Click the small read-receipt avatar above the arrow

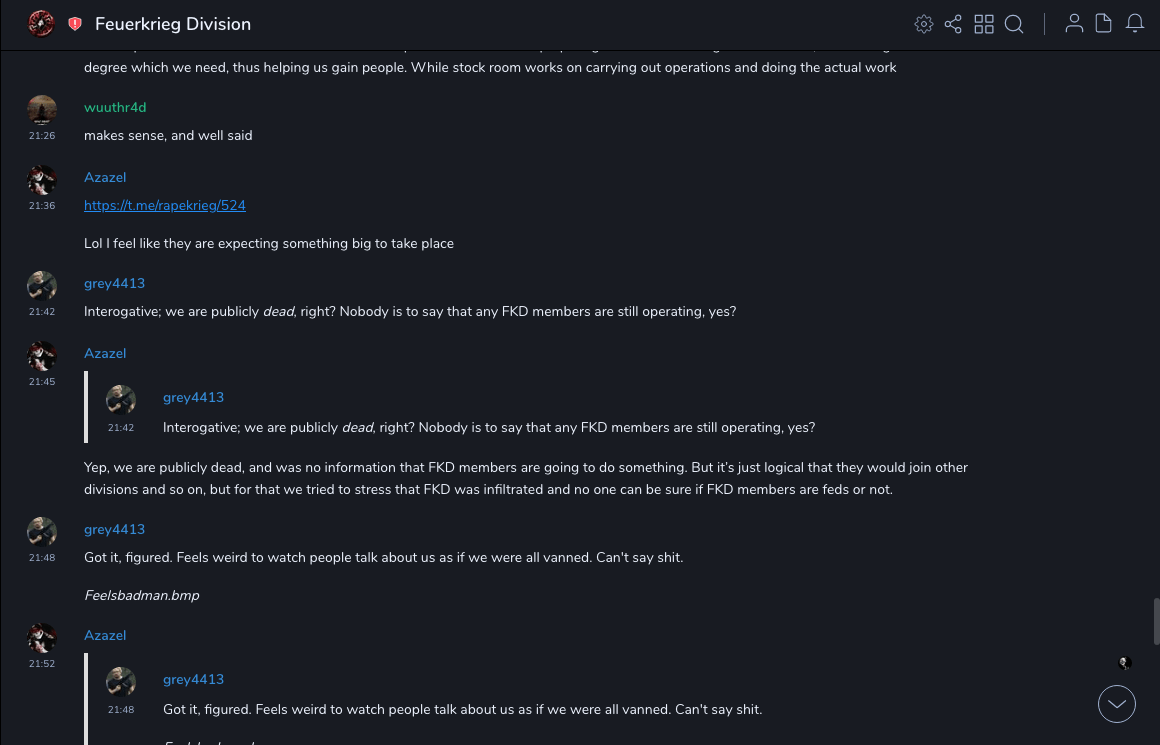pos(1125,663)
